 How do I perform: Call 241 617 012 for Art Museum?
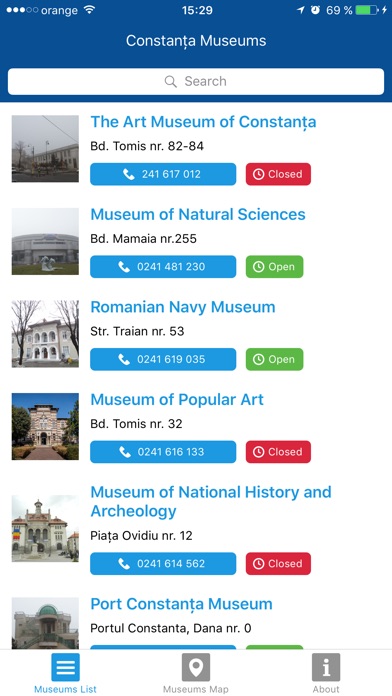click(163, 174)
